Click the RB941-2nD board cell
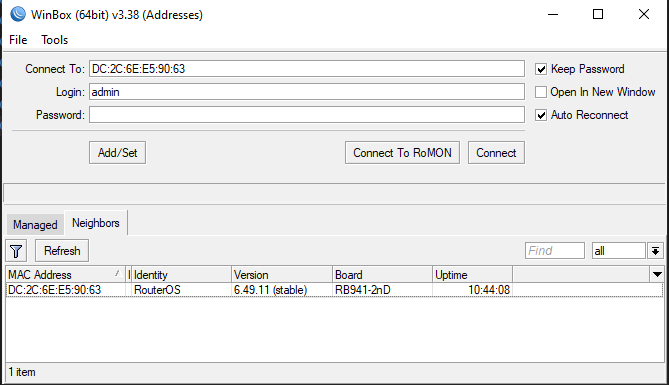Viewport: 669px width, 385px height. coord(382,290)
